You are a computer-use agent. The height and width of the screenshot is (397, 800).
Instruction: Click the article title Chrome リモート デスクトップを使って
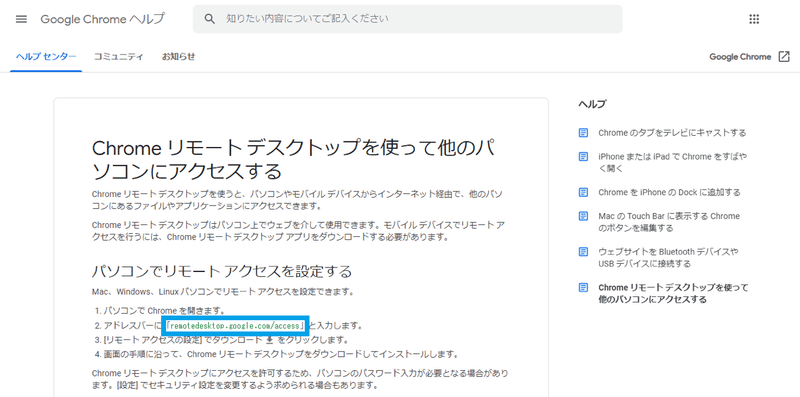pos(293,159)
